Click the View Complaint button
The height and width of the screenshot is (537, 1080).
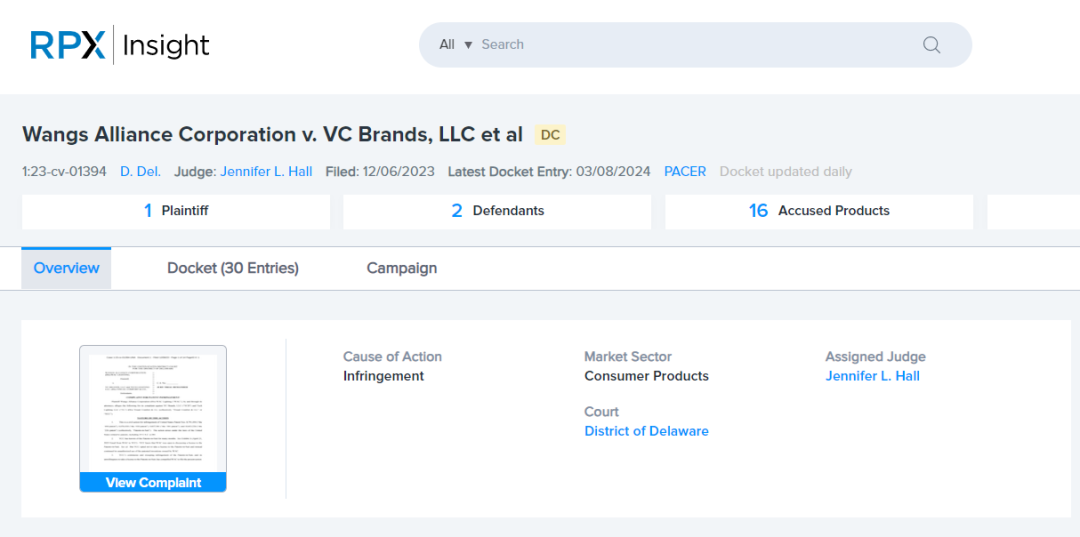click(x=153, y=483)
